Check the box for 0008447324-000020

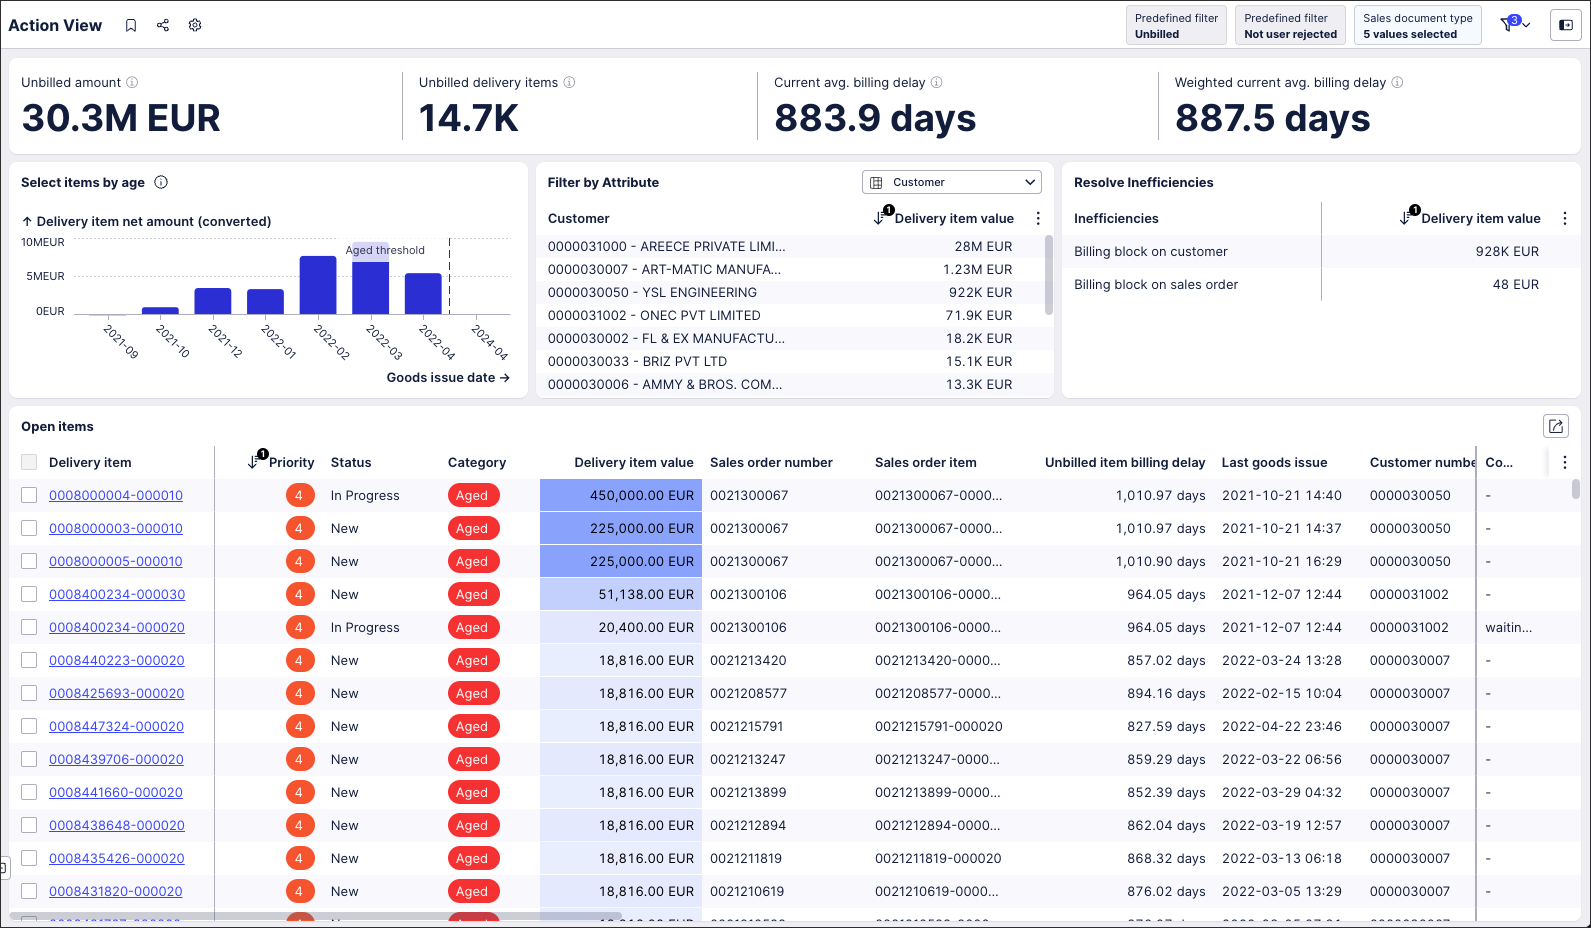29,726
